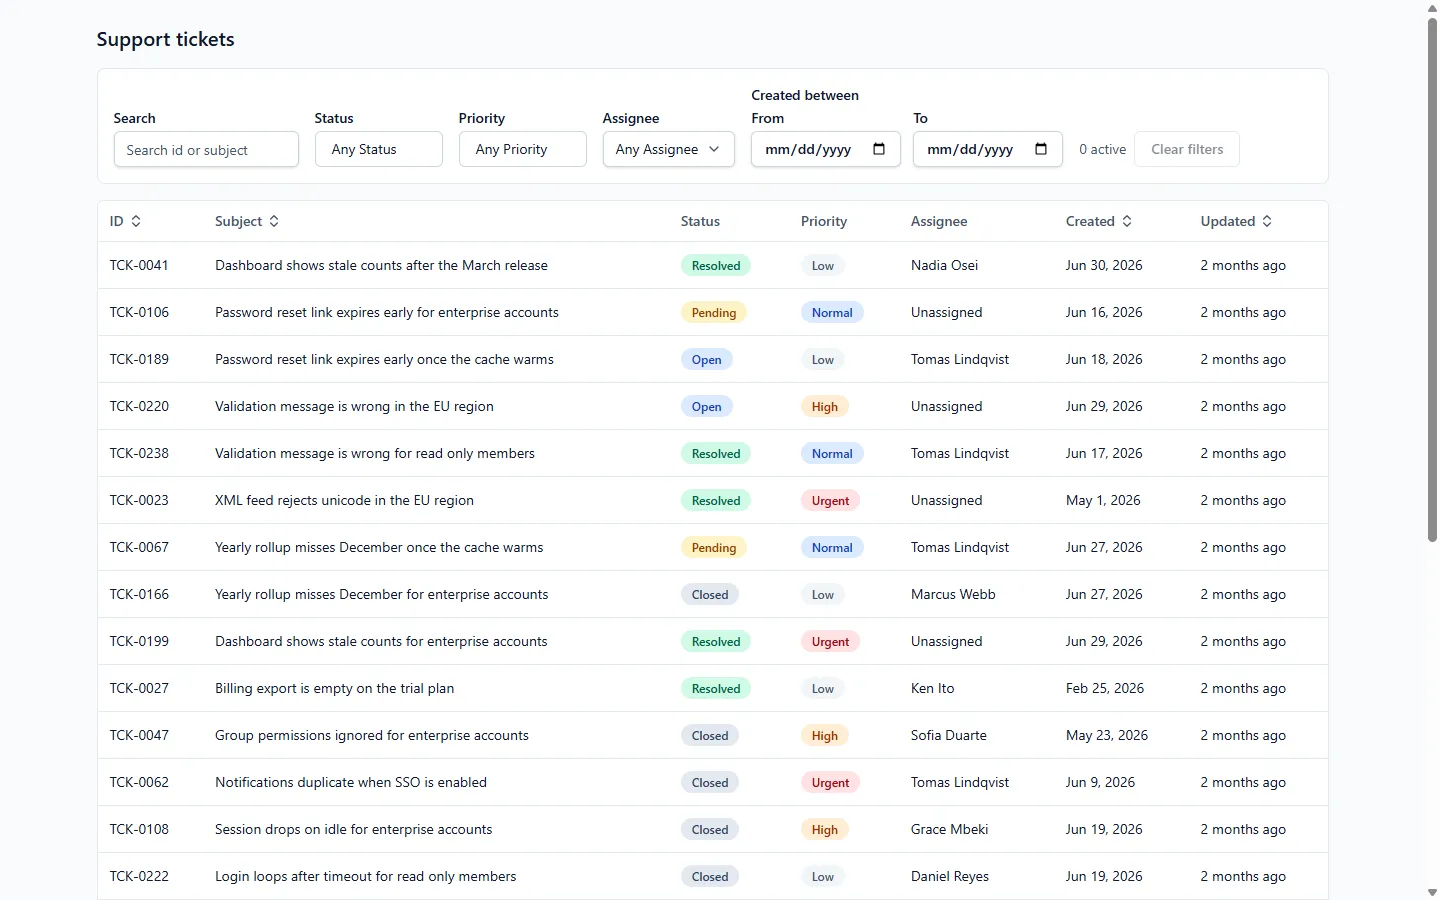The height and width of the screenshot is (900, 1440).
Task: Click assignee Marcus Webb
Action: point(953,594)
